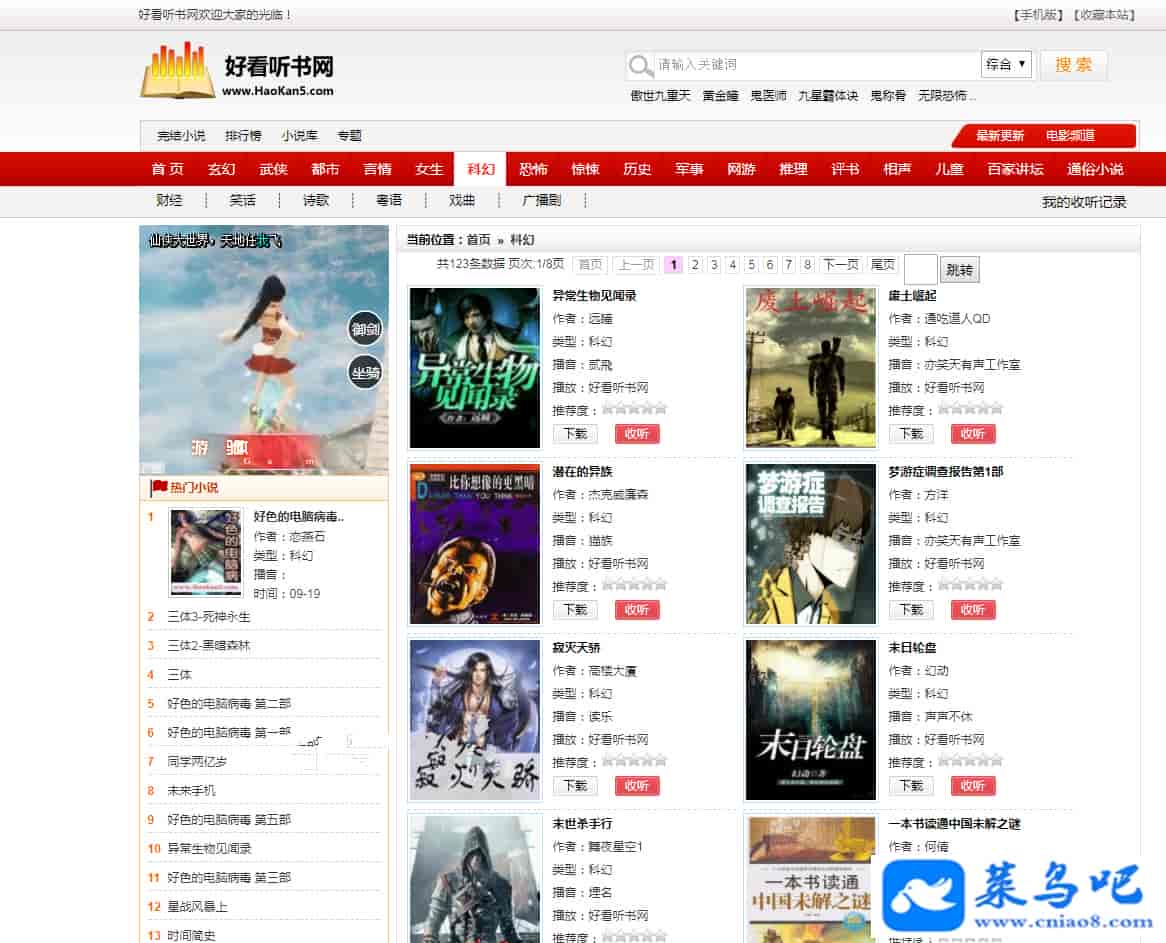This screenshot has height=943, width=1166.
Task: Rate 异常生物见闻录 with recommendation stars
Action: tap(634, 409)
